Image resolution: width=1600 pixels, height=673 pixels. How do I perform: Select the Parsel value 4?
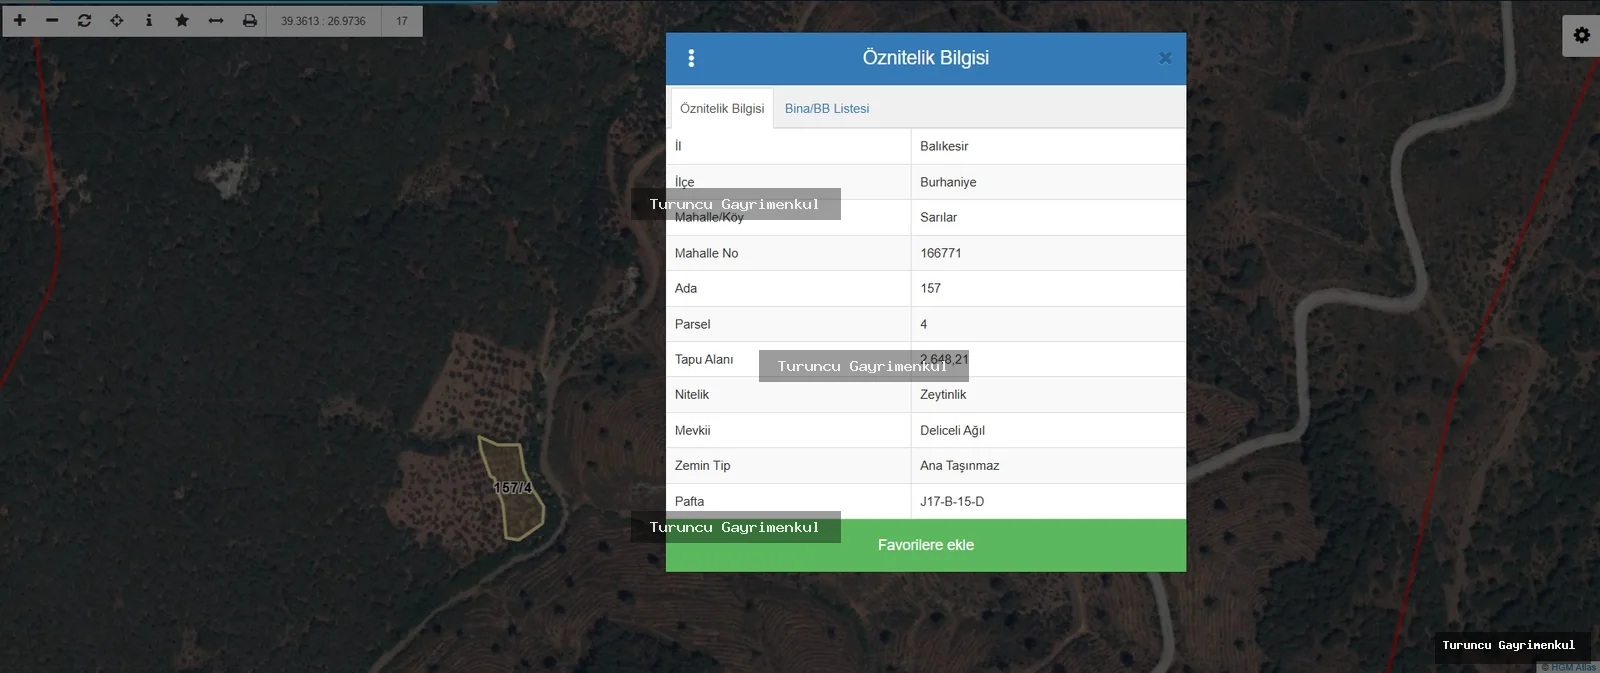(1048, 324)
